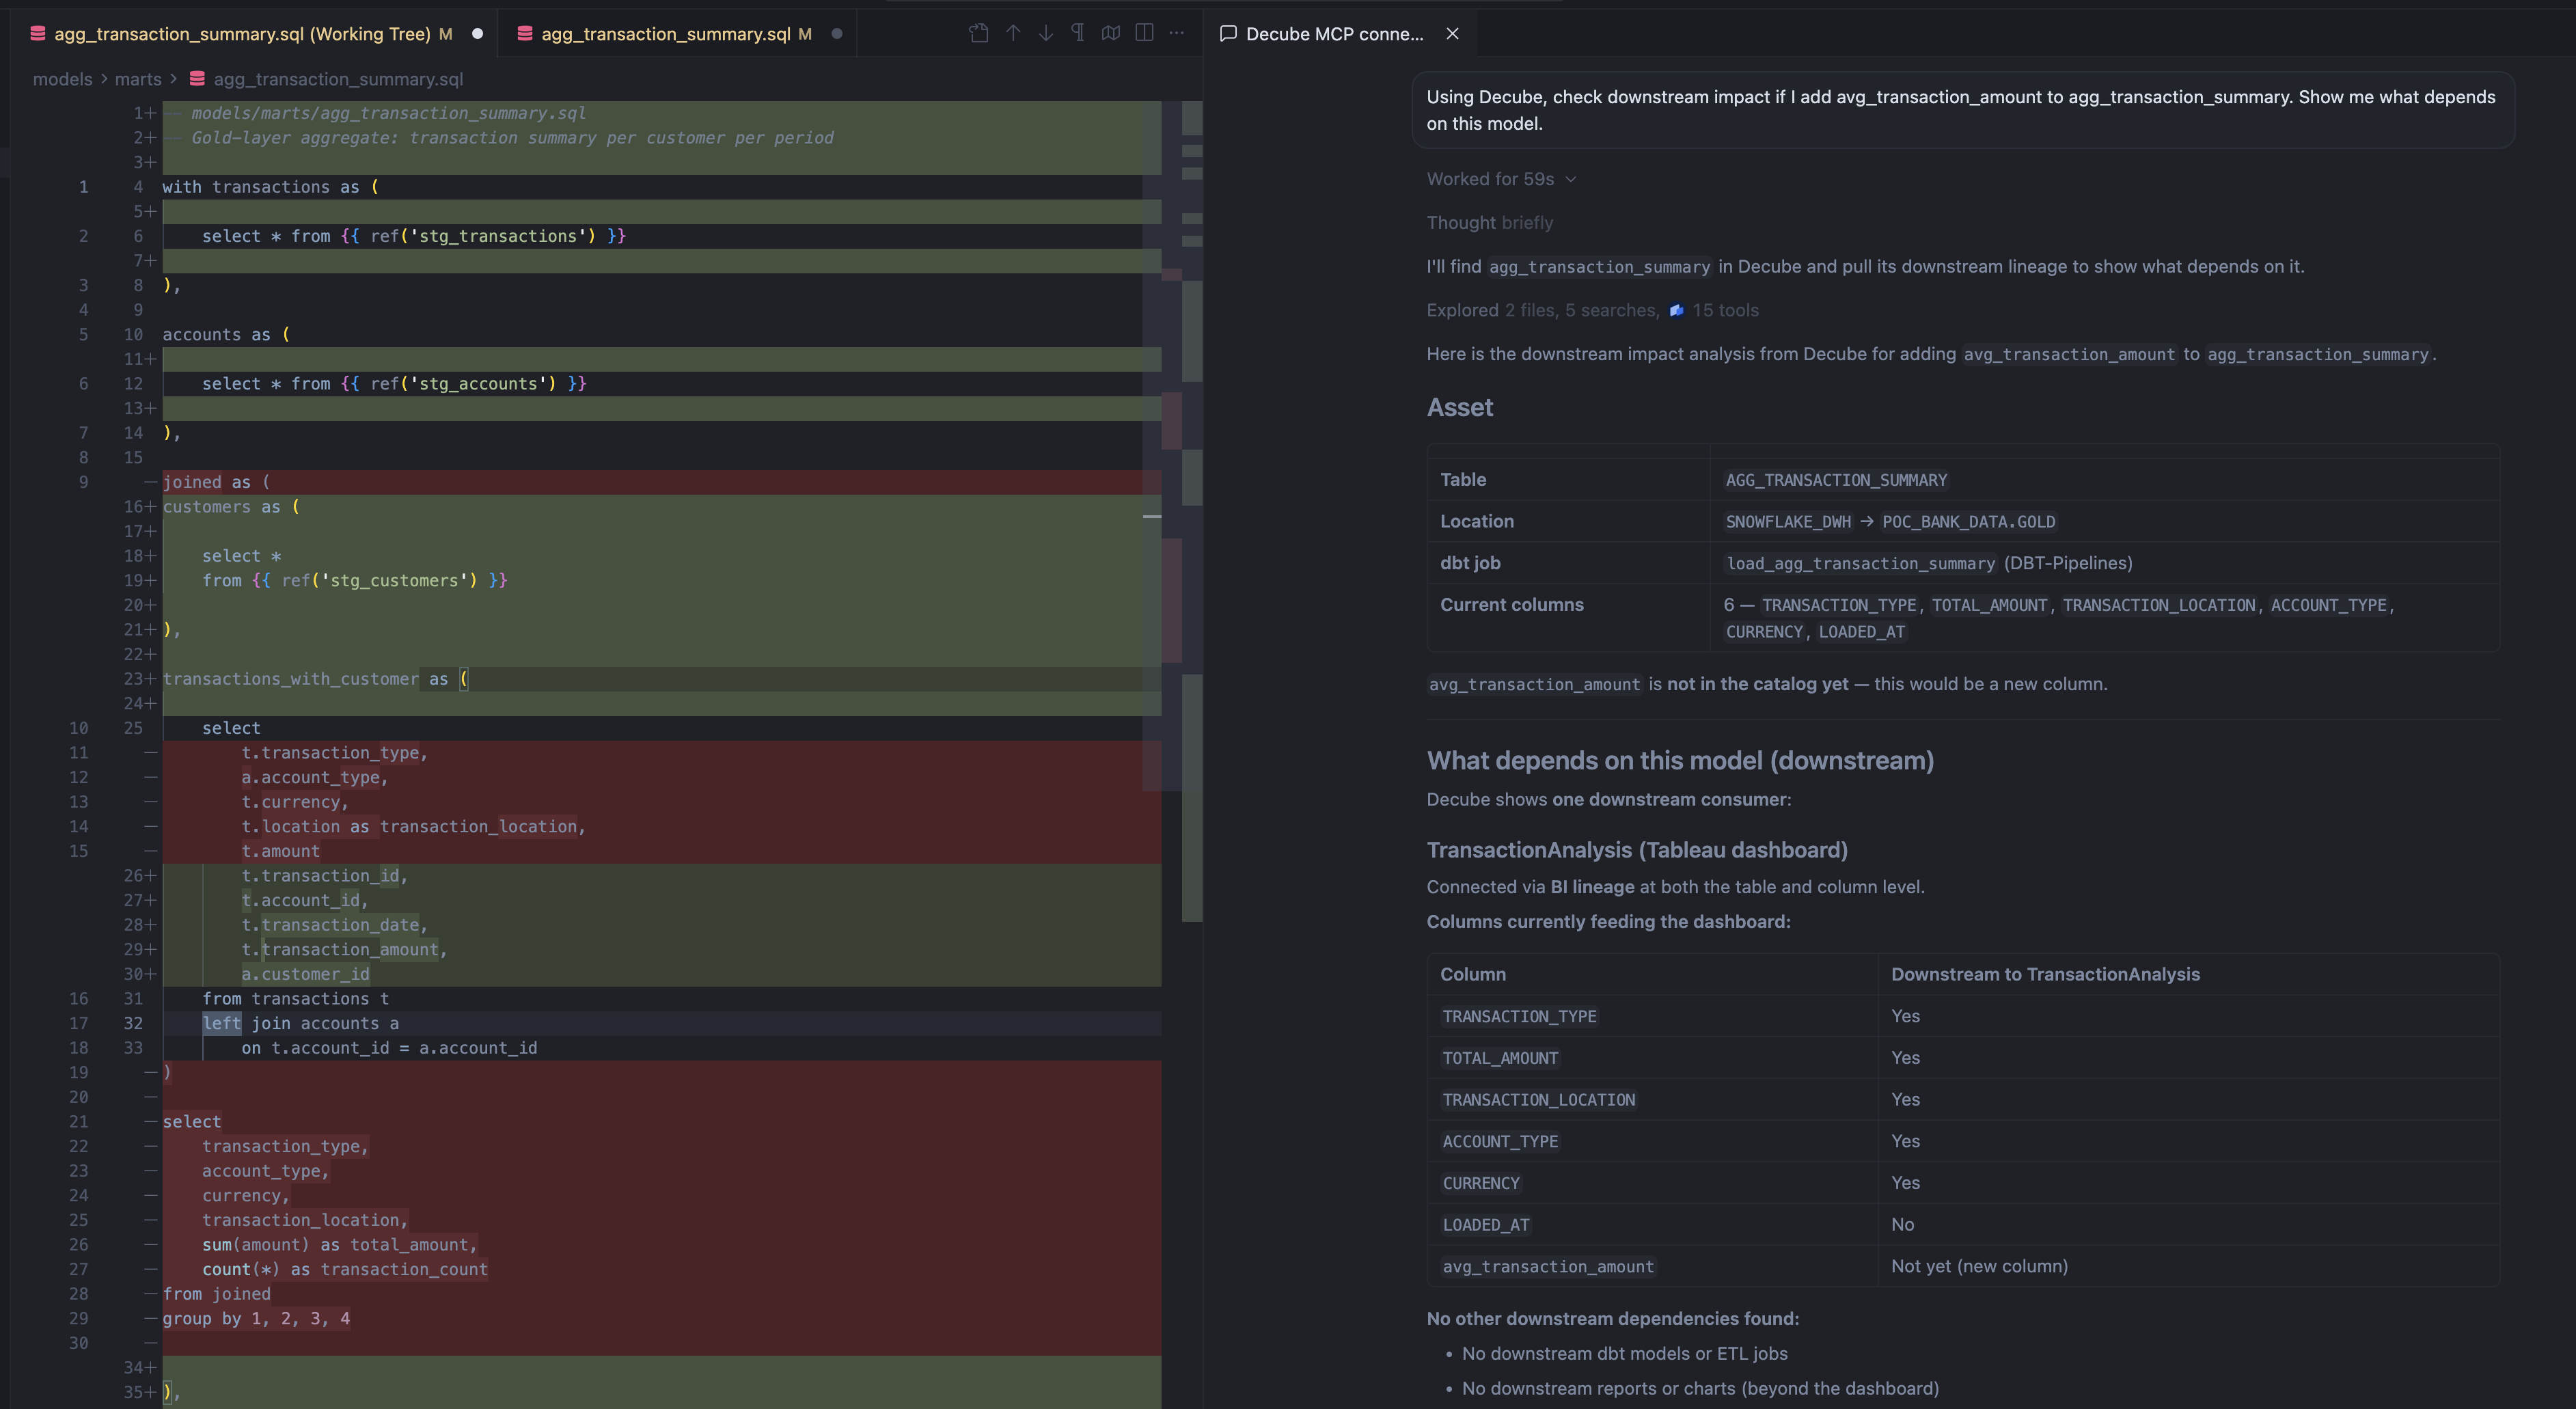This screenshot has width=2576, height=1409.
Task: Click the AGG_TRANSACTION_SUMMARY table value
Action: pyautogui.click(x=1836, y=480)
